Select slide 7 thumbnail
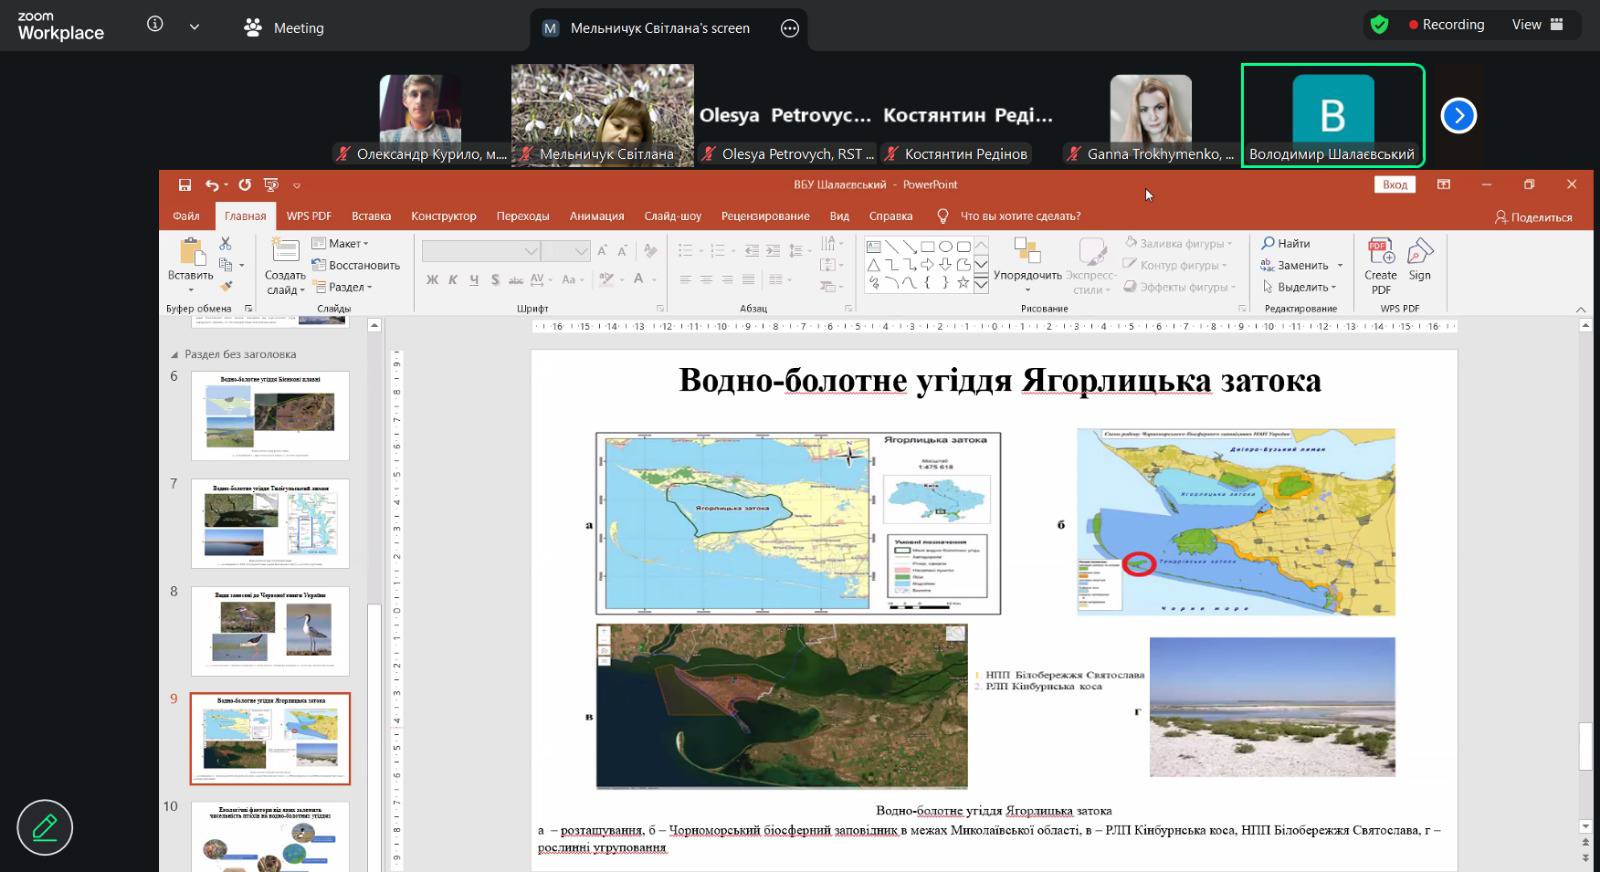 click(270, 523)
